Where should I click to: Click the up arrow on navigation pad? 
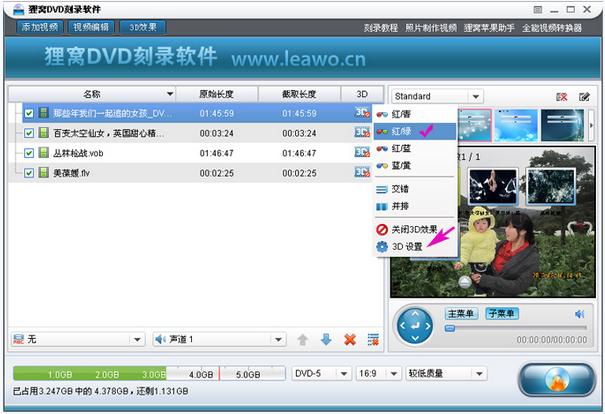pos(415,314)
